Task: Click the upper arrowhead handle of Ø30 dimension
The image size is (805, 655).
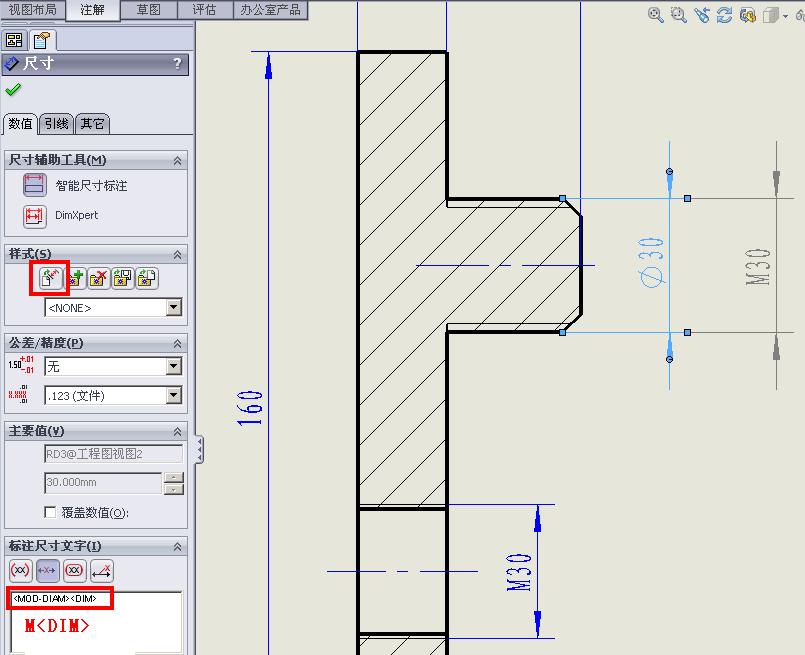Action: click(669, 171)
